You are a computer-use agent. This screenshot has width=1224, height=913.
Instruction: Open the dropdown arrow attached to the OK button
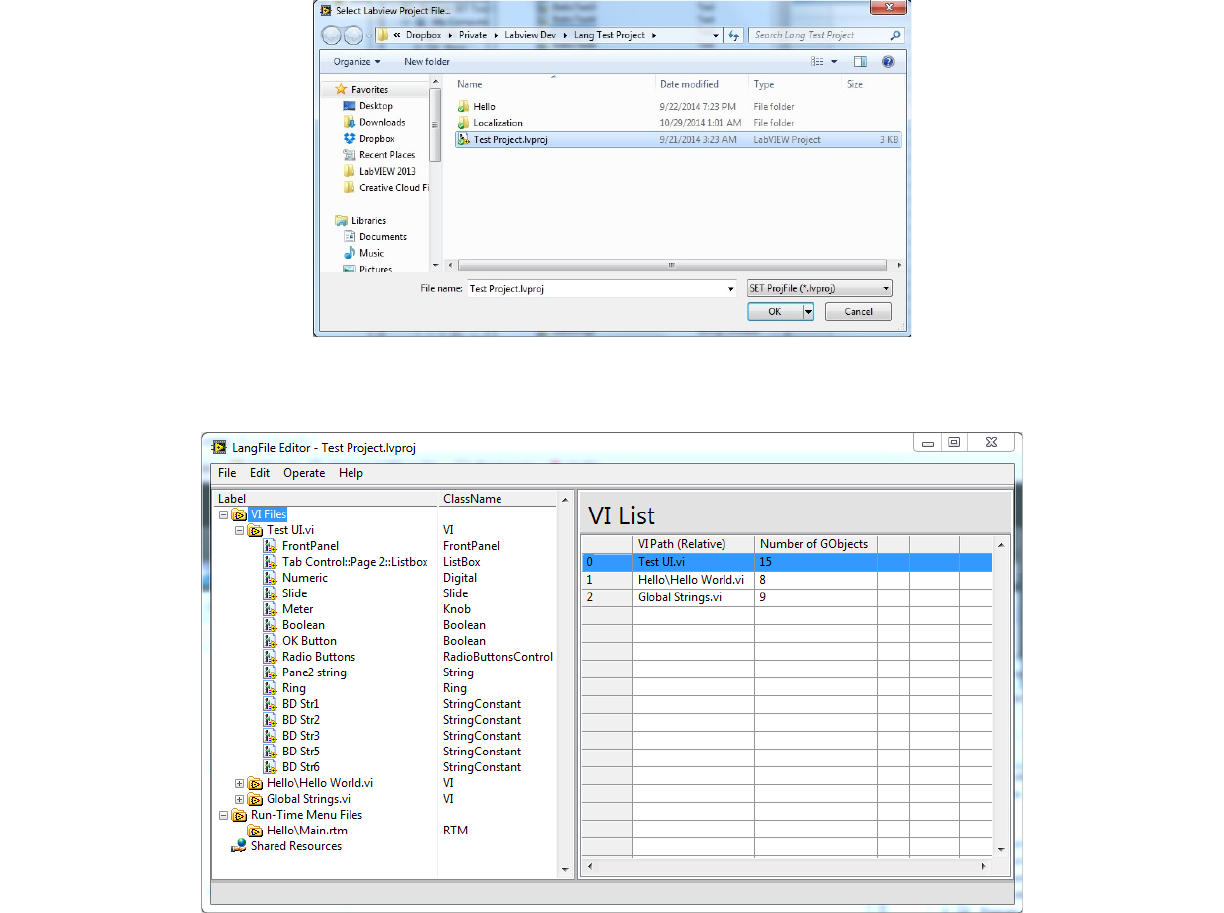tap(807, 312)
